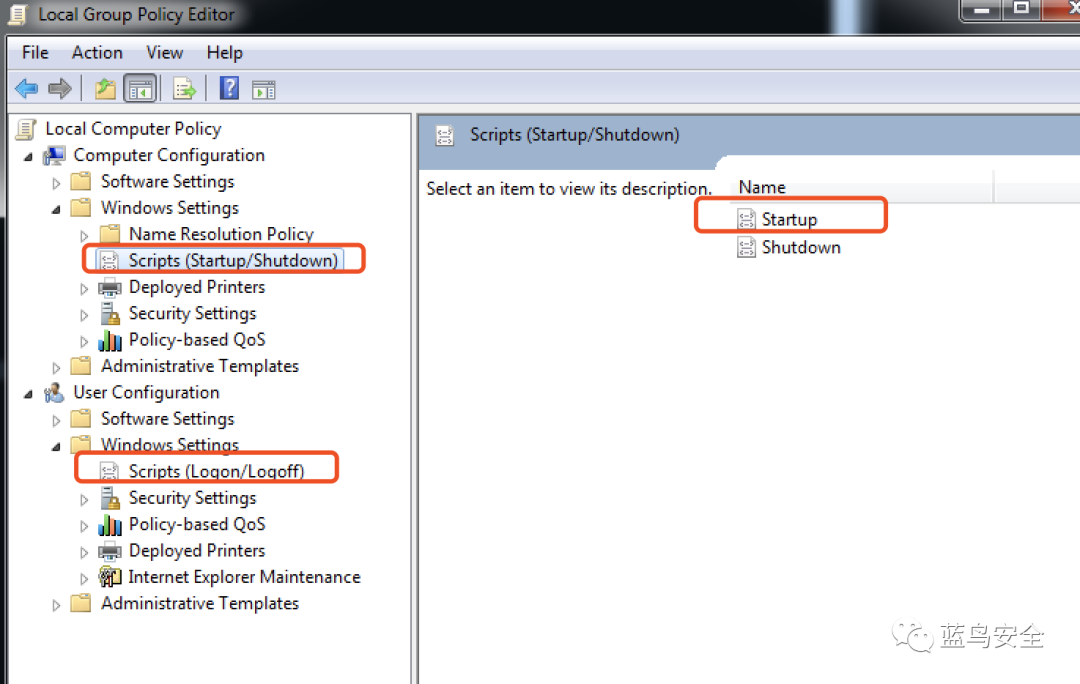
Task: Click the Up One Level folder icon
Action: coord(105,89)
